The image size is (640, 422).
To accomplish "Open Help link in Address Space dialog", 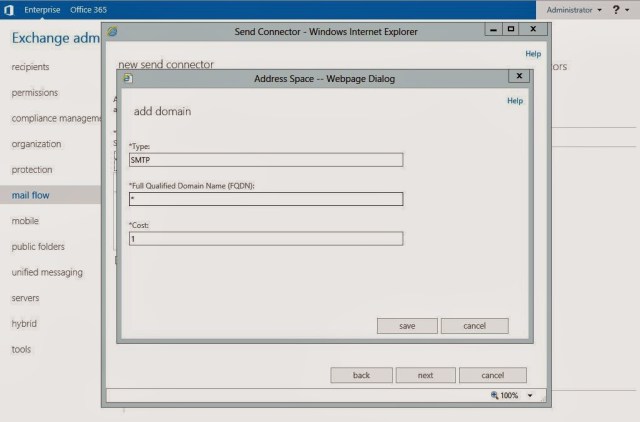I will pyautogui.click(x=514, y=101).
